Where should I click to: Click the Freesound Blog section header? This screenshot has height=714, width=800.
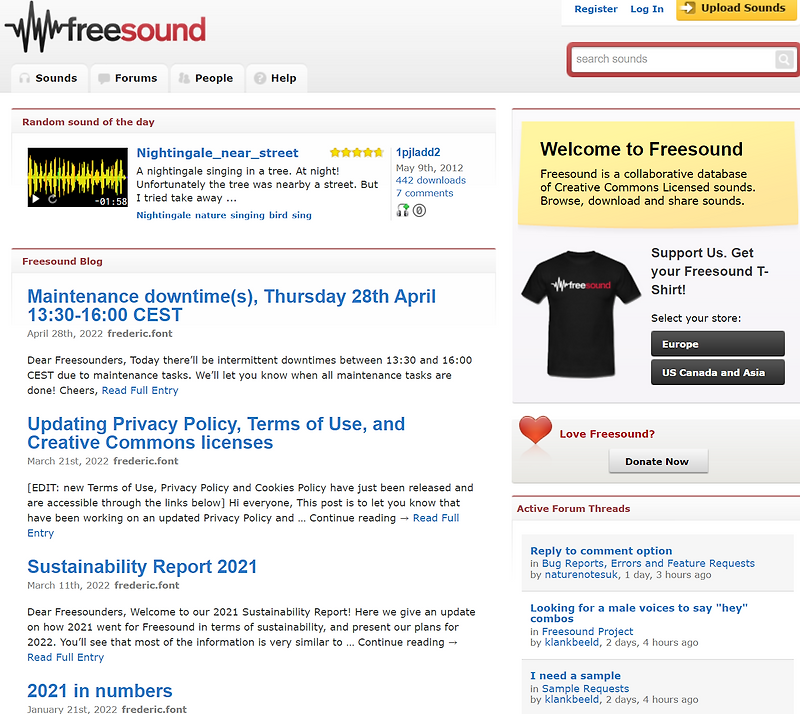62,261
